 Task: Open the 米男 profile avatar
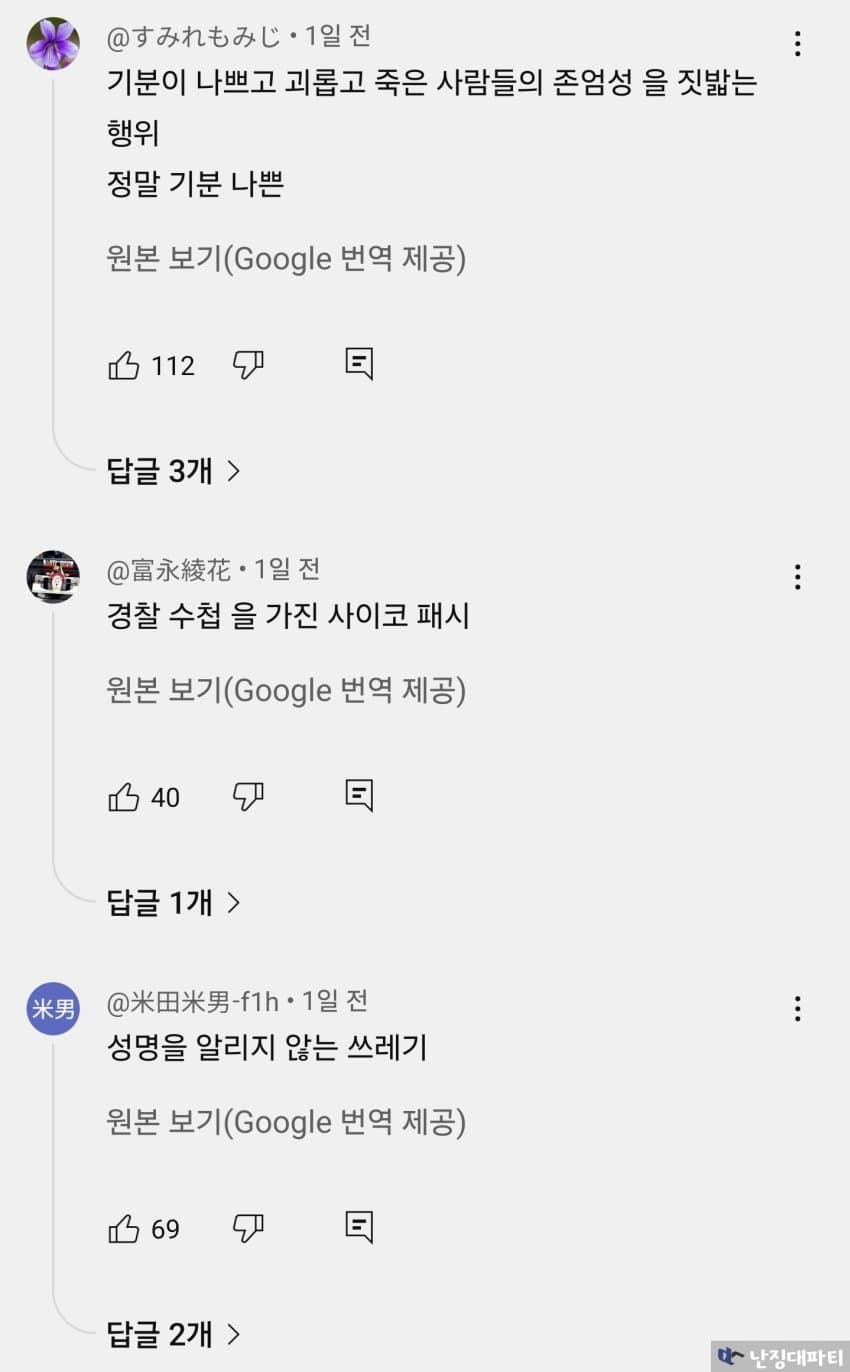(x=53, y=1009)
